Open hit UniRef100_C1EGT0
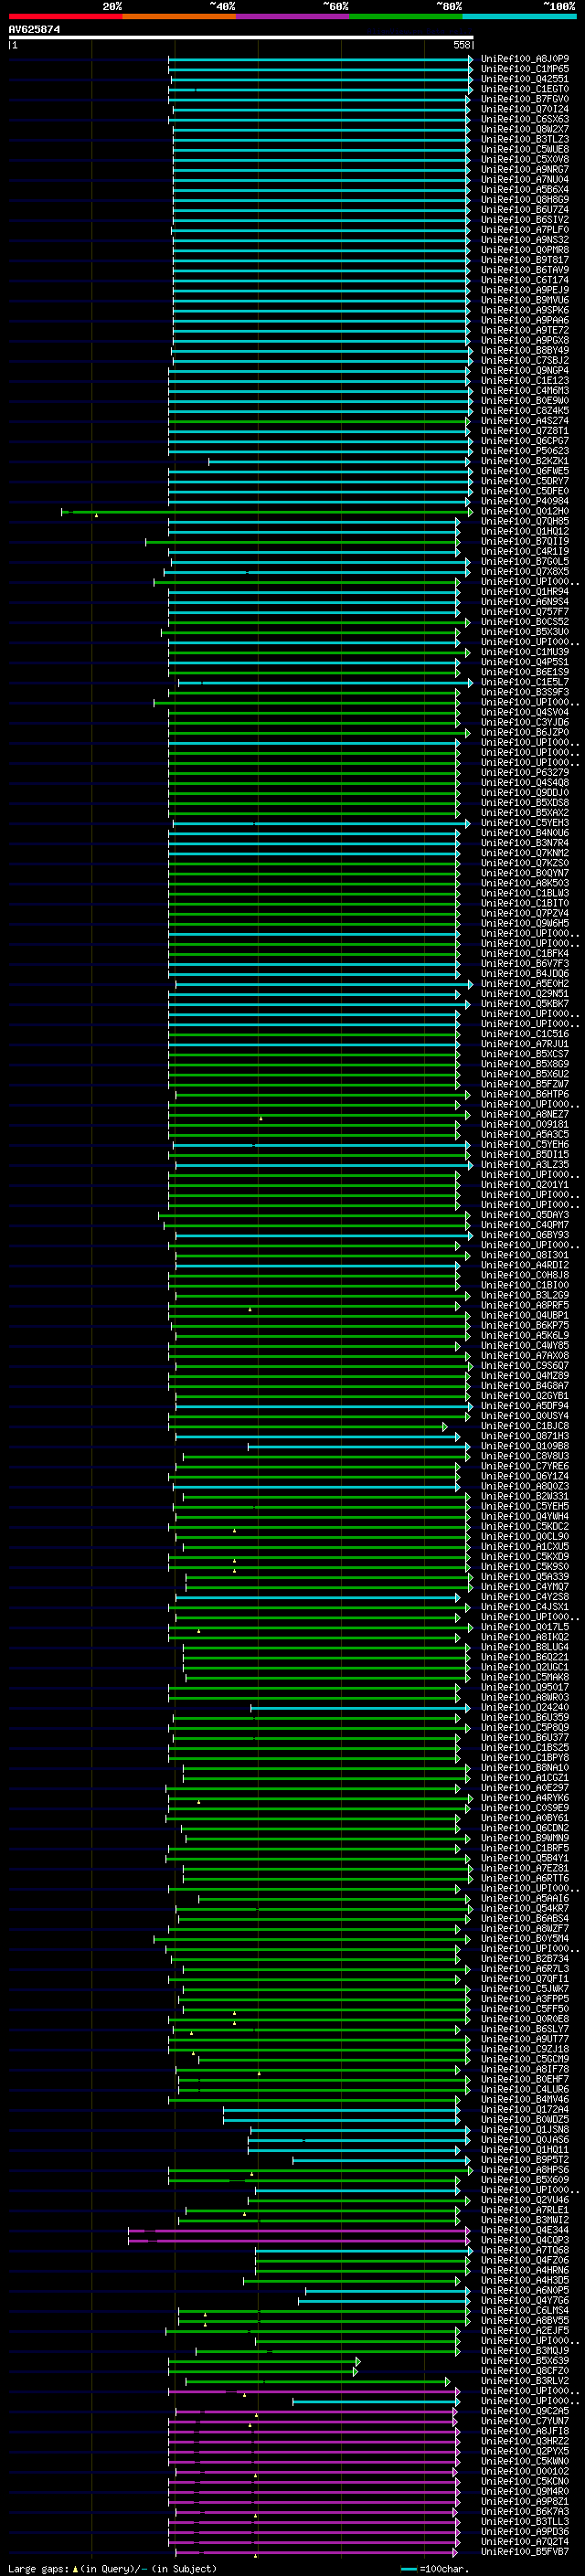Screen dimensions: 585x2576 (525, 89)
